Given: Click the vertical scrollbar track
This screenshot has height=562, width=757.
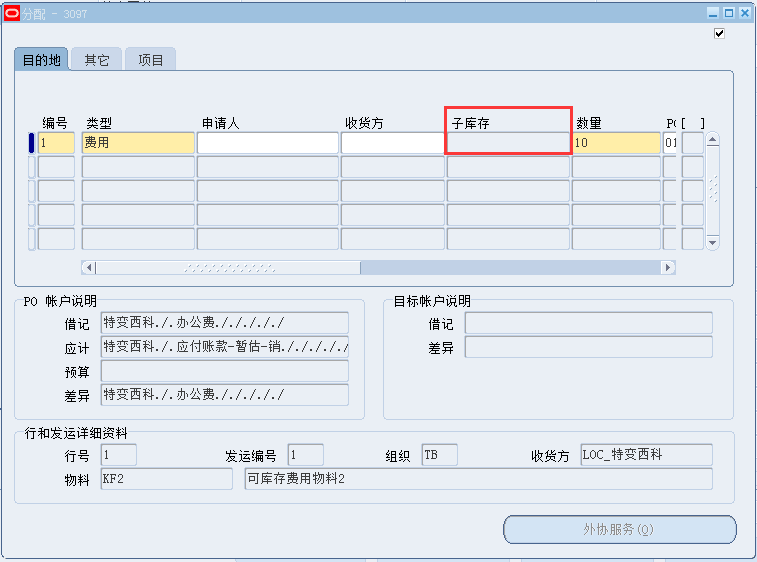Looking at the screenshot, I should 713,191.
